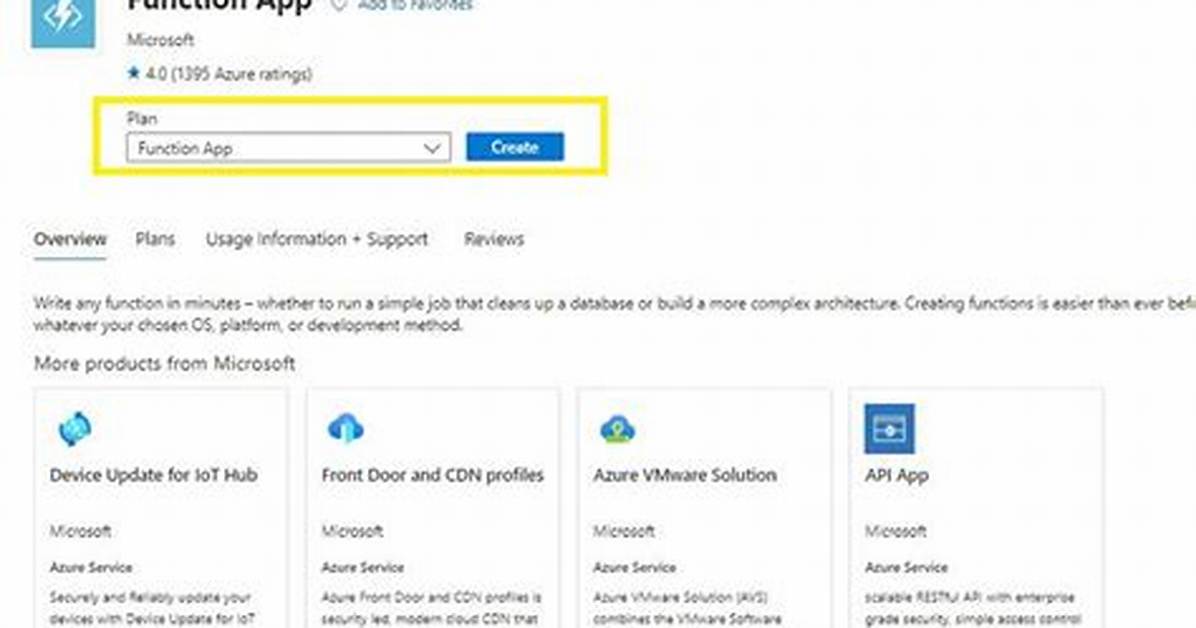Open the Azure VMware Solution icon

coord(617,429)
